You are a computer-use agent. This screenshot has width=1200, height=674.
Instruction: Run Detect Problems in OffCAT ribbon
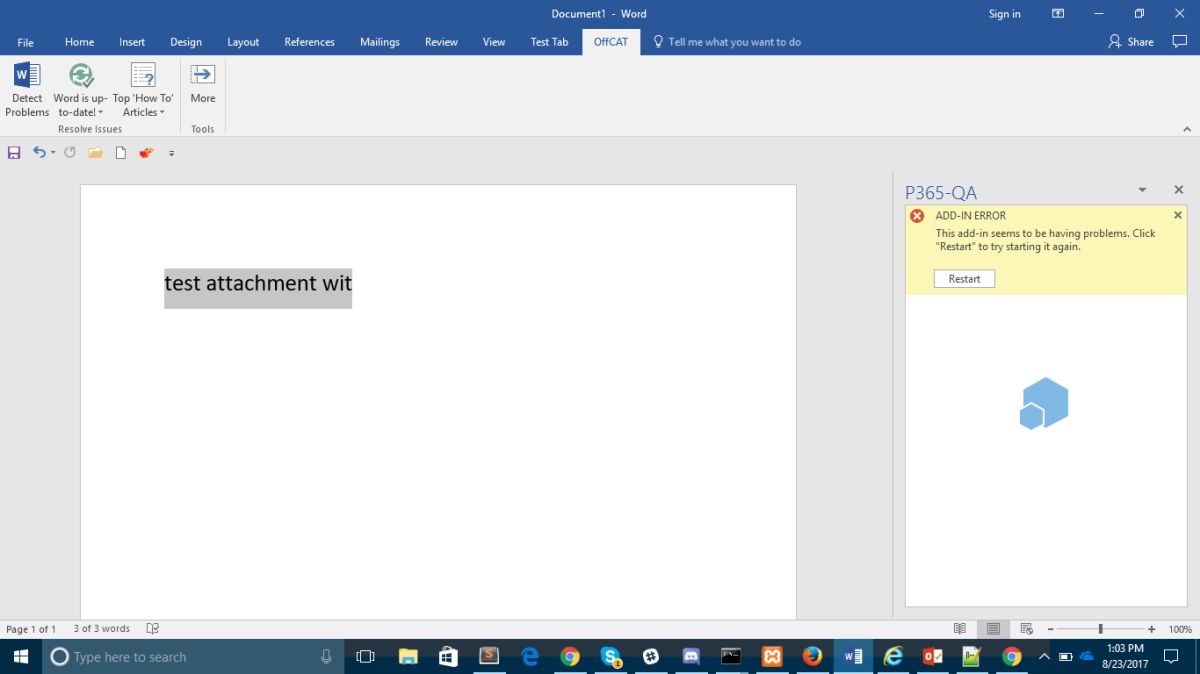[27, 90]
